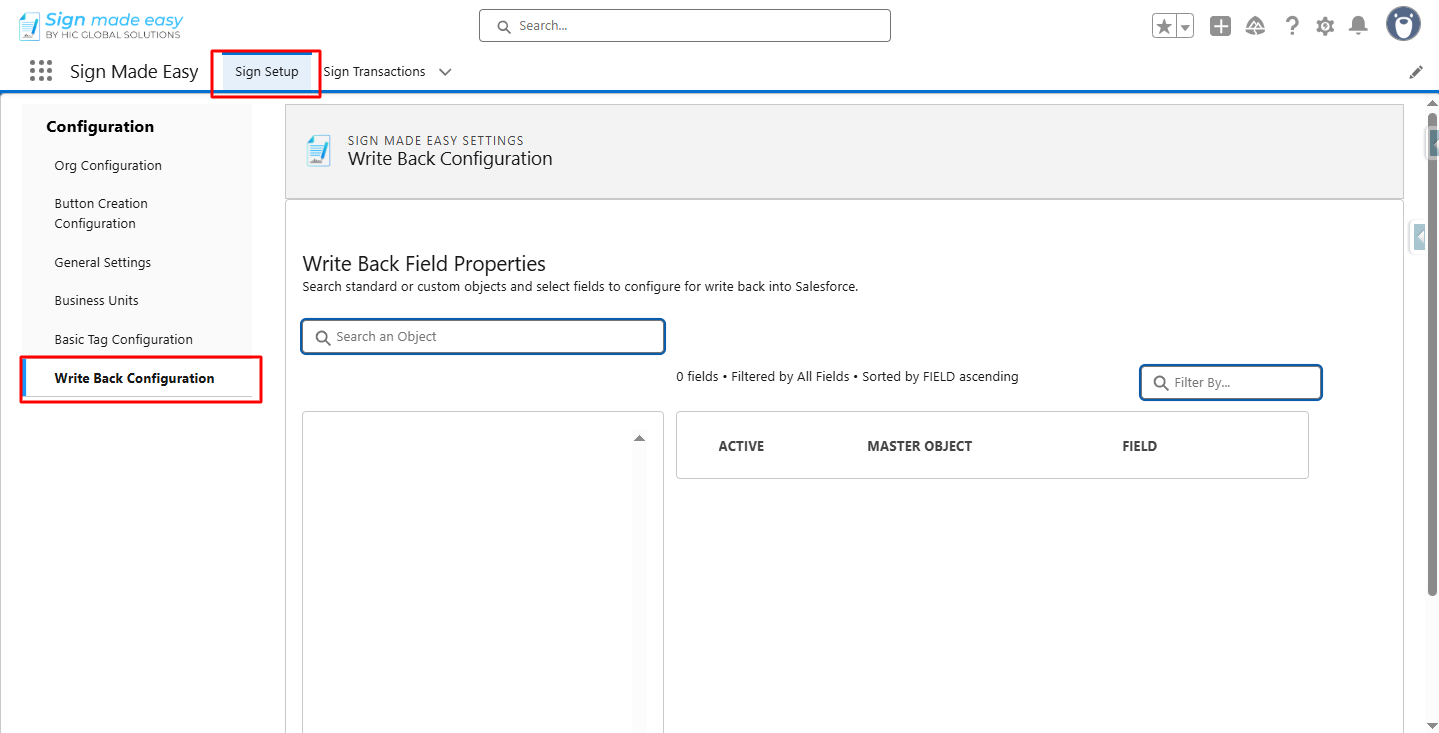Open the Help question mark icon
The width and height of the screenshot is (1439, 733).
1292,26
